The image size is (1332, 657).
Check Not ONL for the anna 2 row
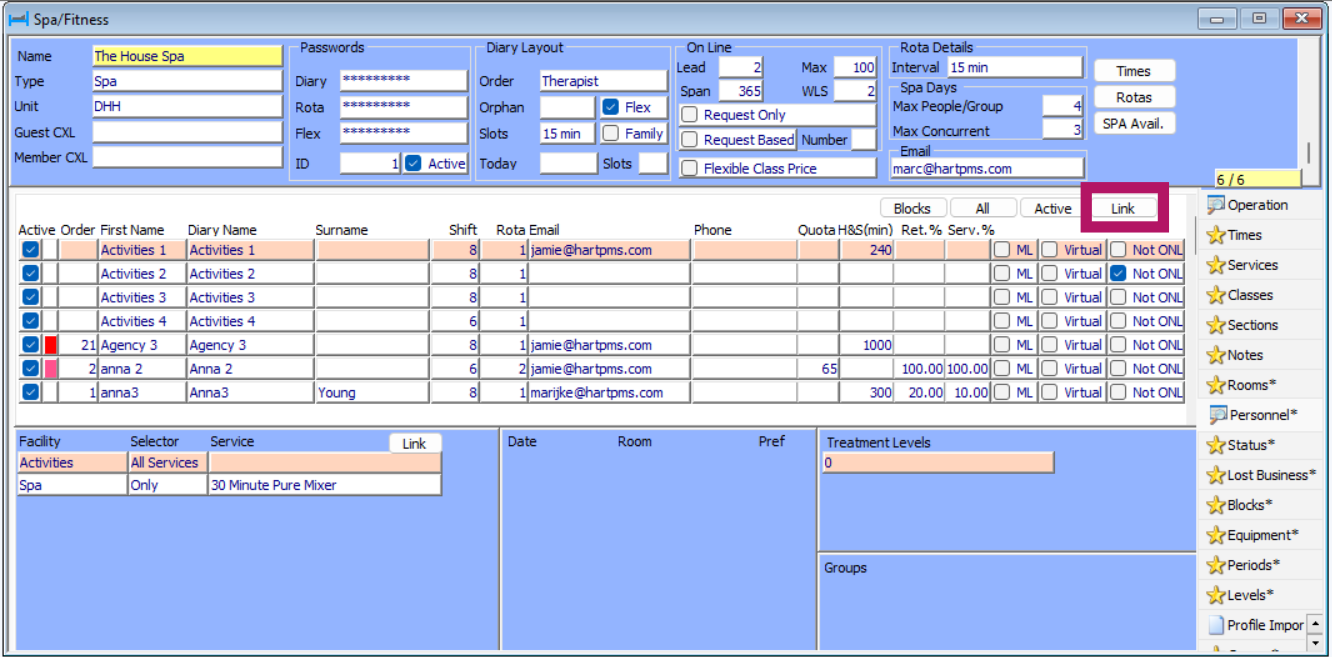point(1118,369)
